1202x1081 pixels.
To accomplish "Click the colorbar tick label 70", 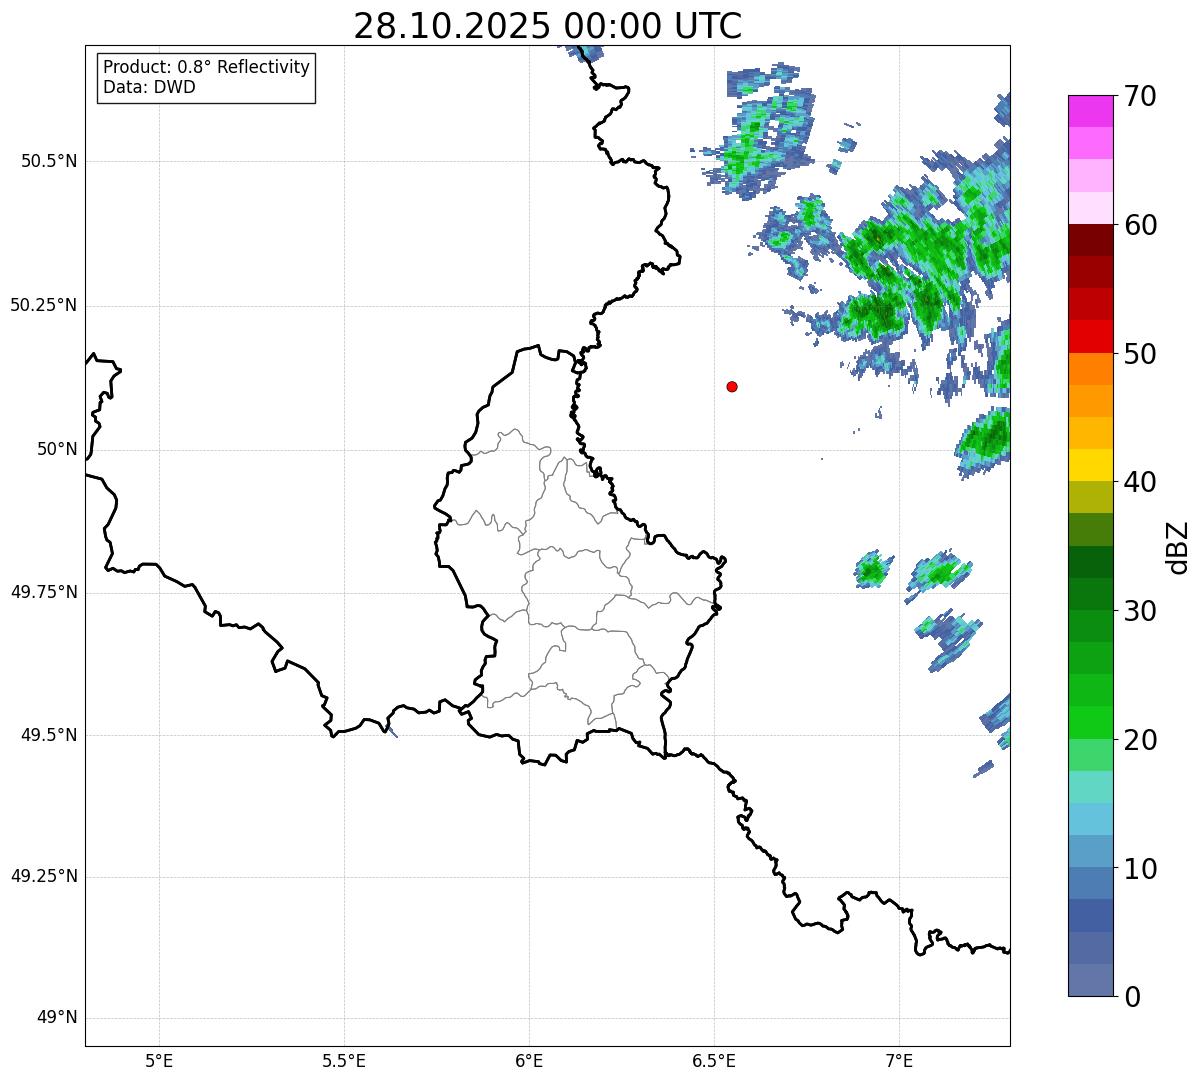I will pyautogui.click(x=1140, y=96).
